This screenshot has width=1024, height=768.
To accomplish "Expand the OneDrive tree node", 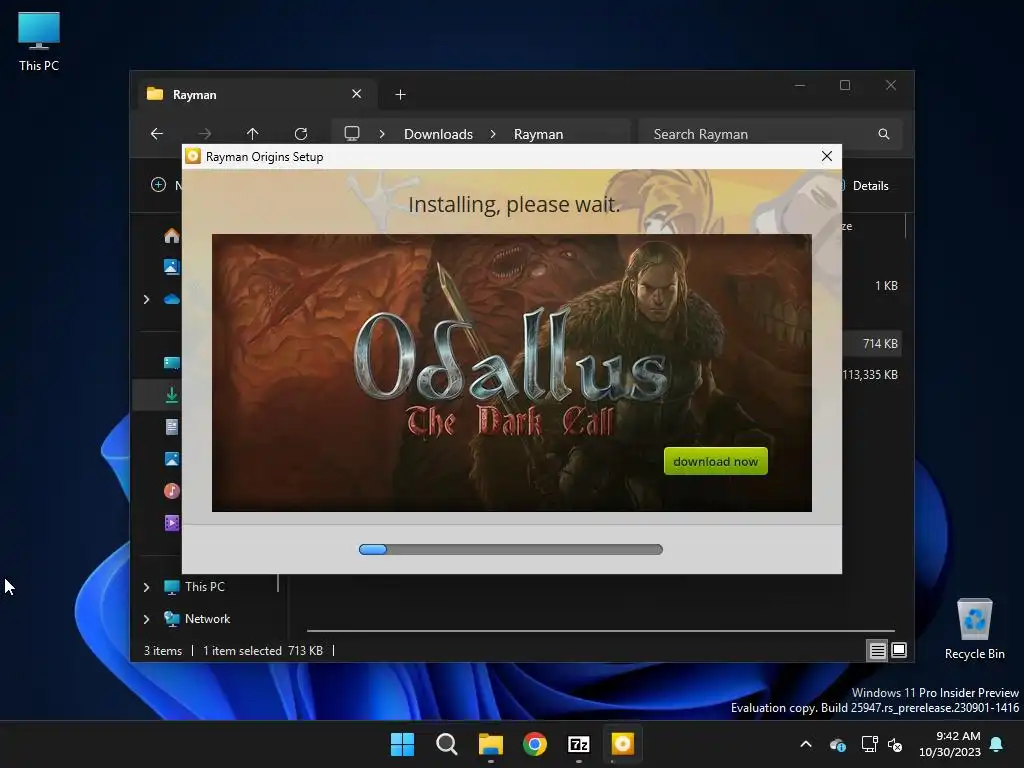I will (146, 299).
